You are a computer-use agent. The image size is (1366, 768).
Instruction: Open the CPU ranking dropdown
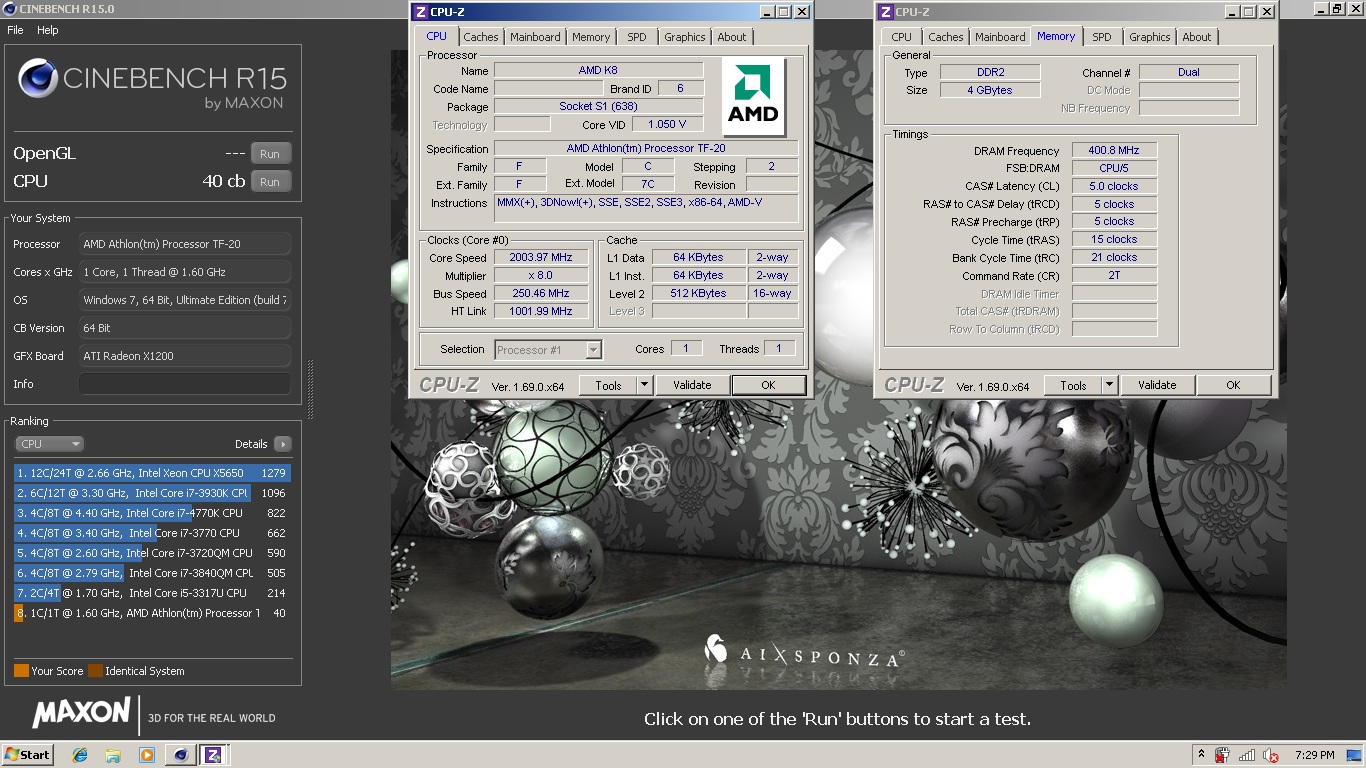tap(49, 444)
